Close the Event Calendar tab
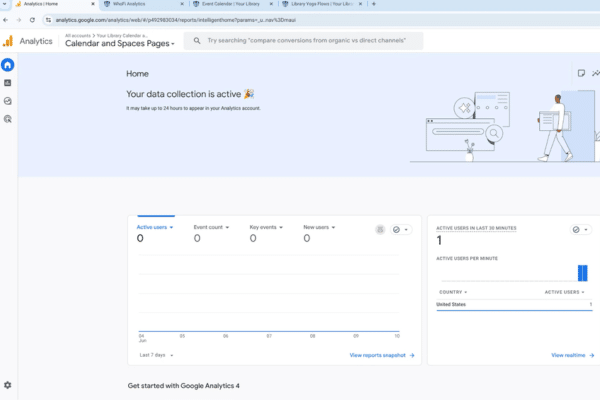Viewport: 600px width, 400px height. (271, 4)
